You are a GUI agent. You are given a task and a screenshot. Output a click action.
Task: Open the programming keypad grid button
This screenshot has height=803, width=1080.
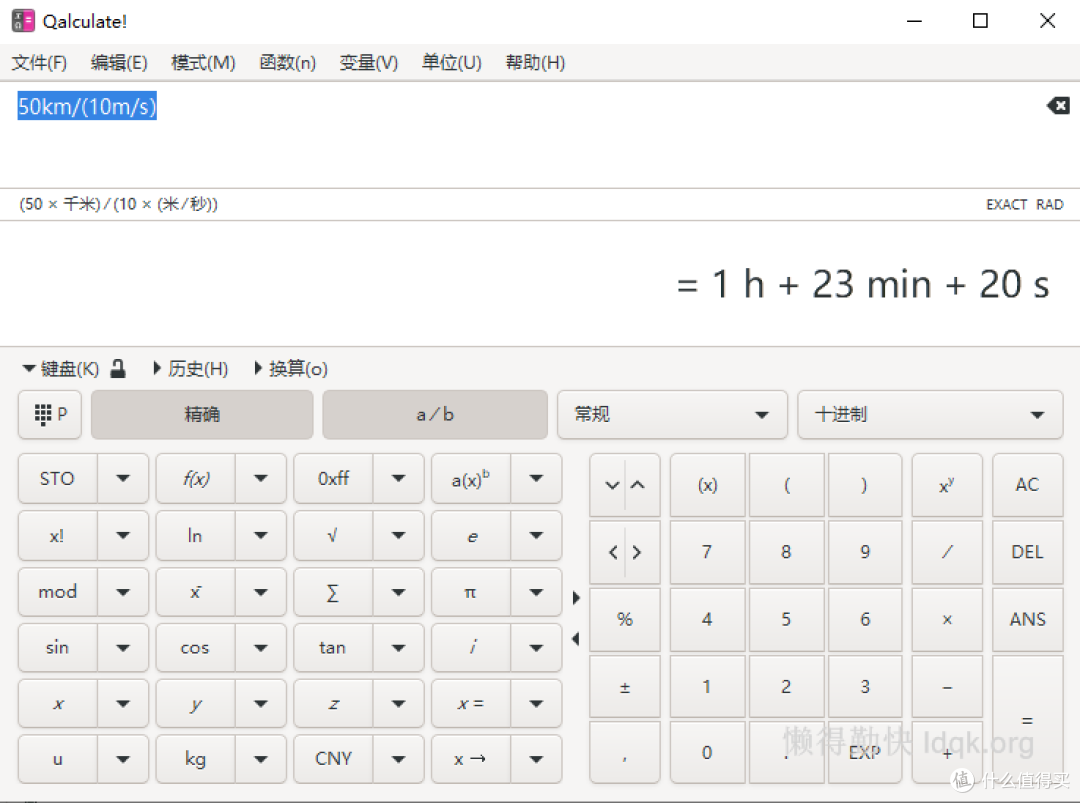[50, 415]
